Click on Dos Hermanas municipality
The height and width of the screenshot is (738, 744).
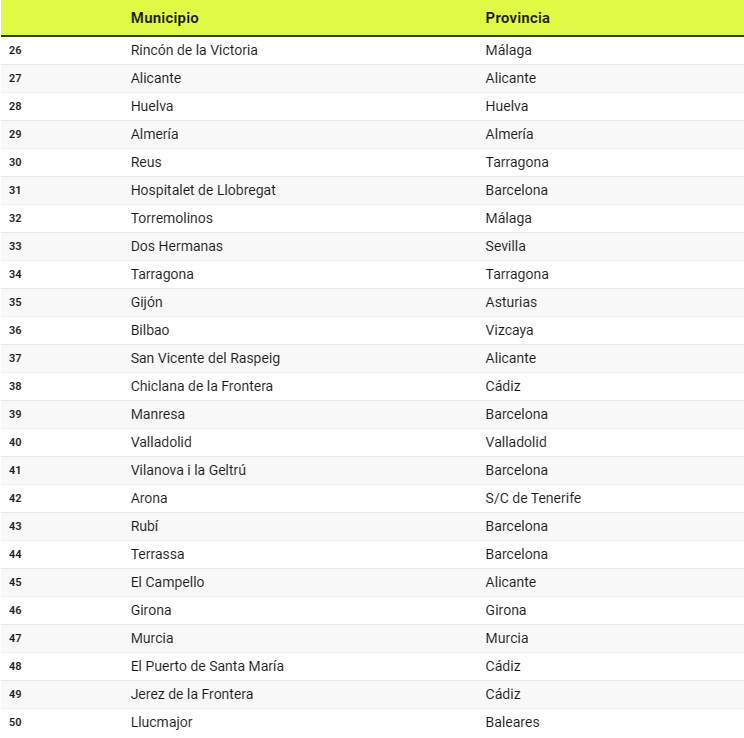point(177,246)
